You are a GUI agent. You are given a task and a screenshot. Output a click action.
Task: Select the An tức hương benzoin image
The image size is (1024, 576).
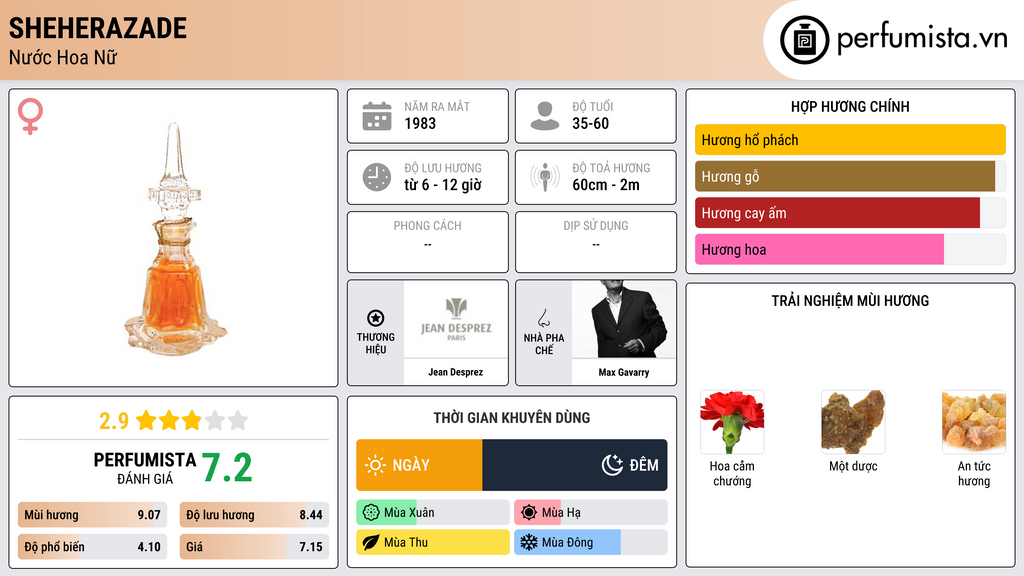coord(974,423)
